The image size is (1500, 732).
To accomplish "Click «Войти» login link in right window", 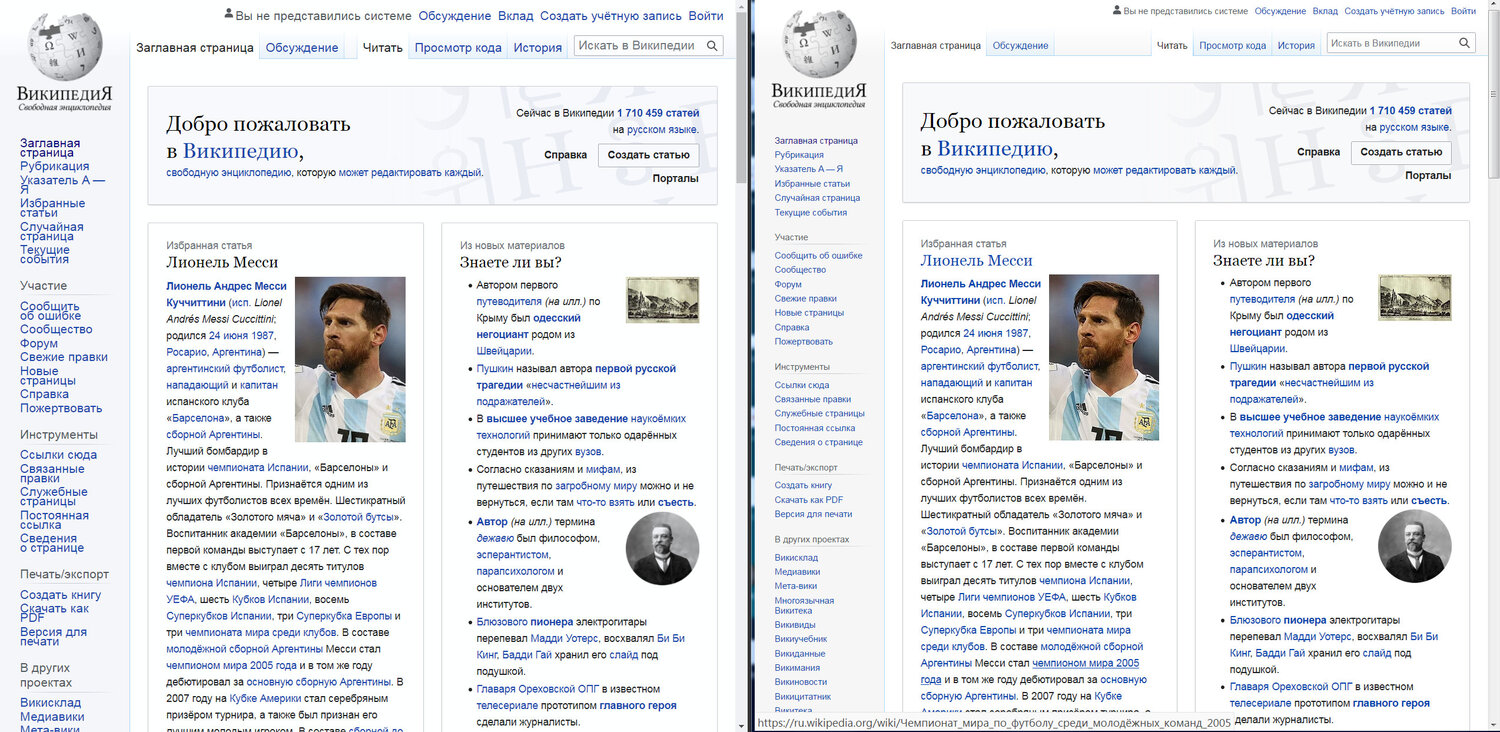I will [x=1463, y=11].
